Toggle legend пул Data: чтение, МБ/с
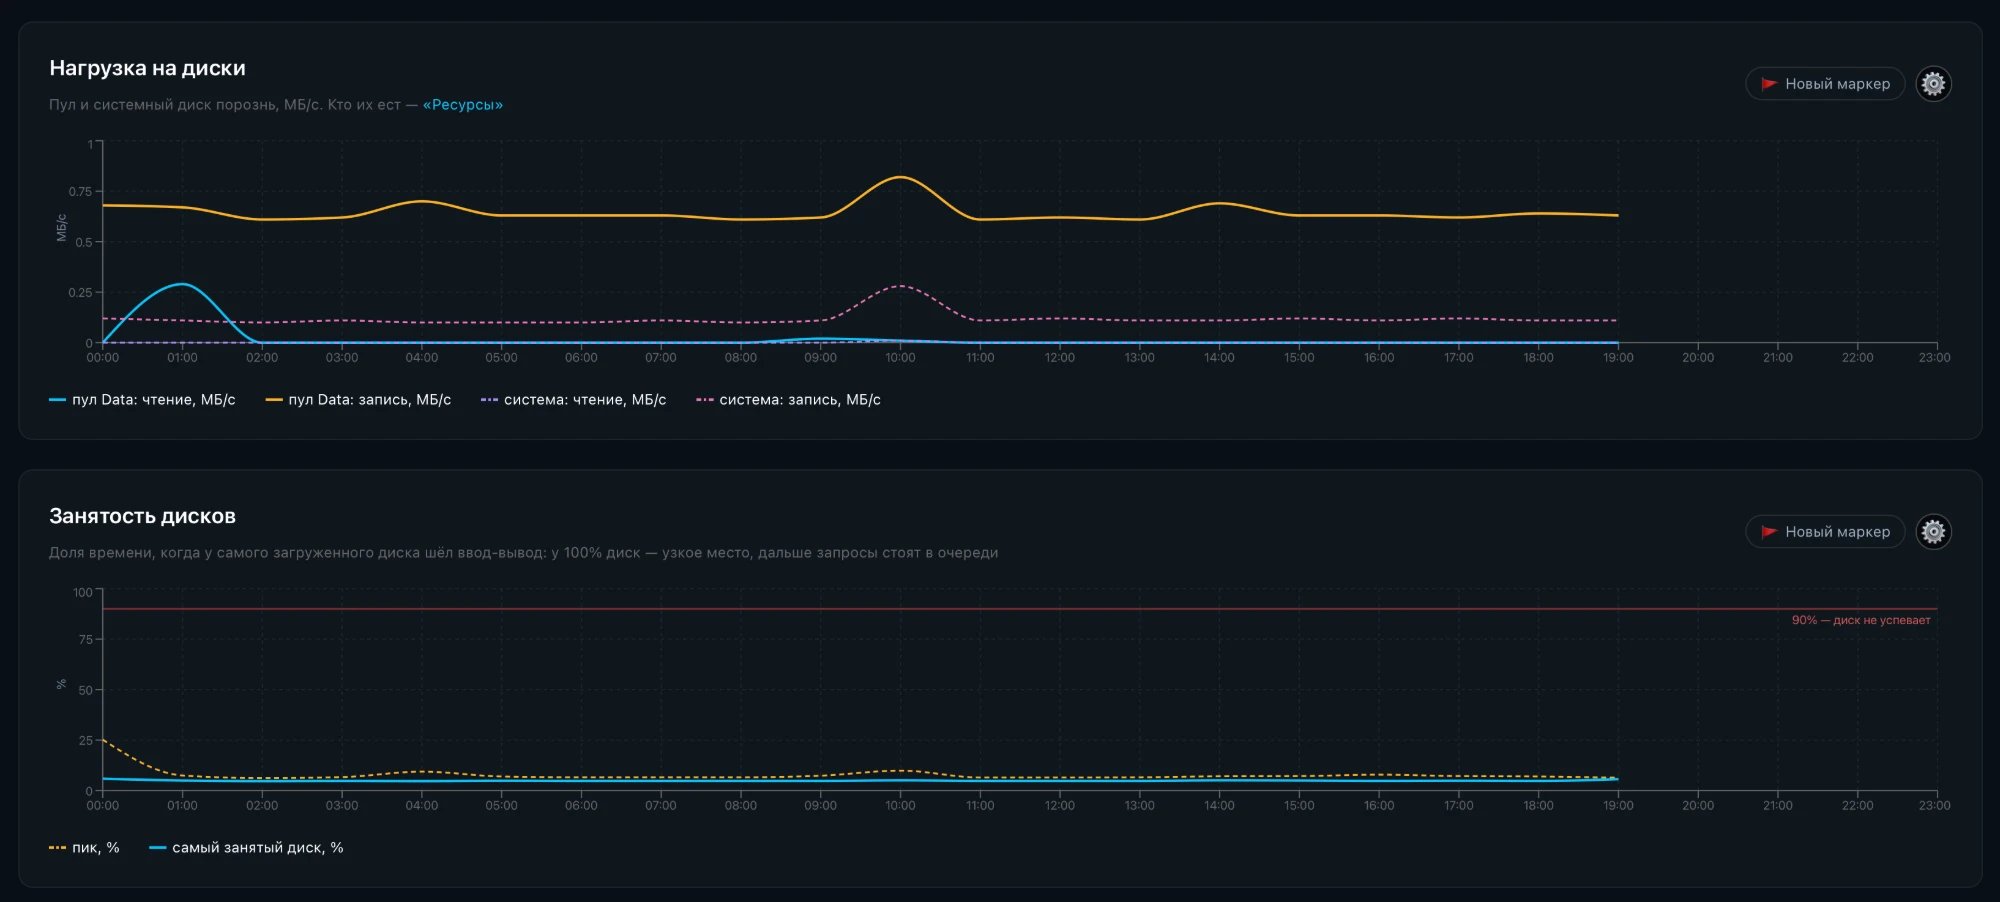The height and width of the screenshot is (902, 2000). (x=142, y=400)
